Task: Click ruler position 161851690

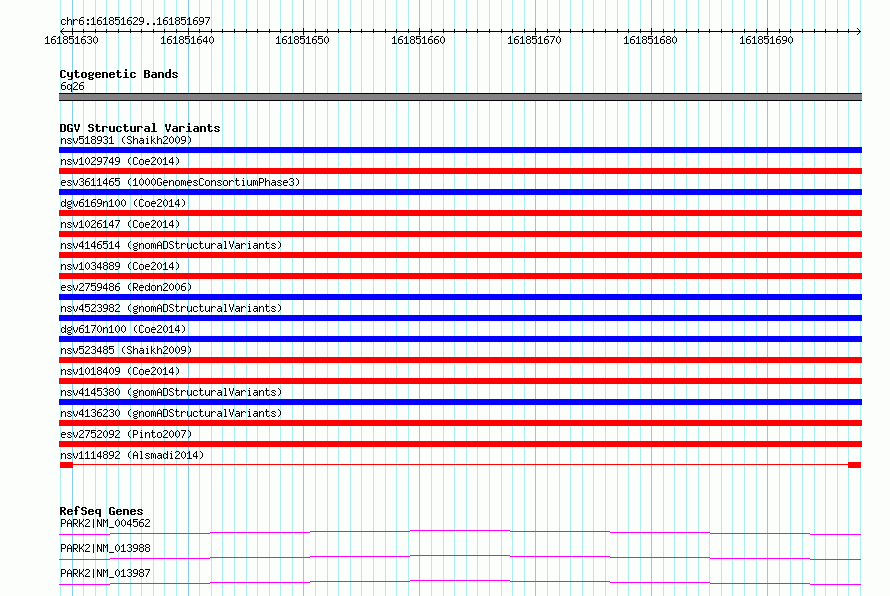Action: click(x=766, y=40)
